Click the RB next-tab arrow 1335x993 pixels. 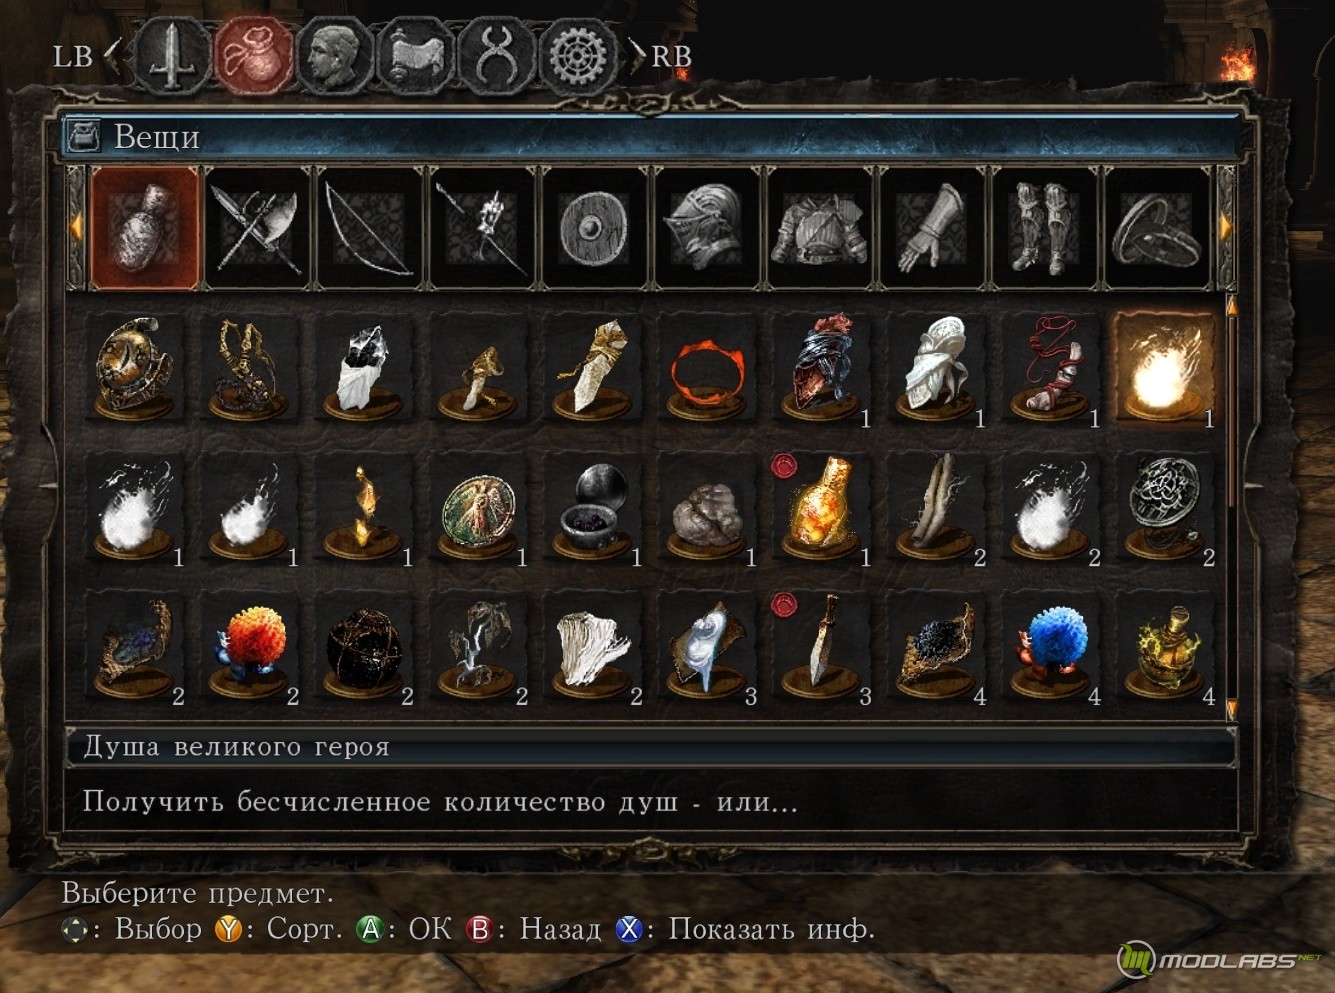[x=636, y=57]
